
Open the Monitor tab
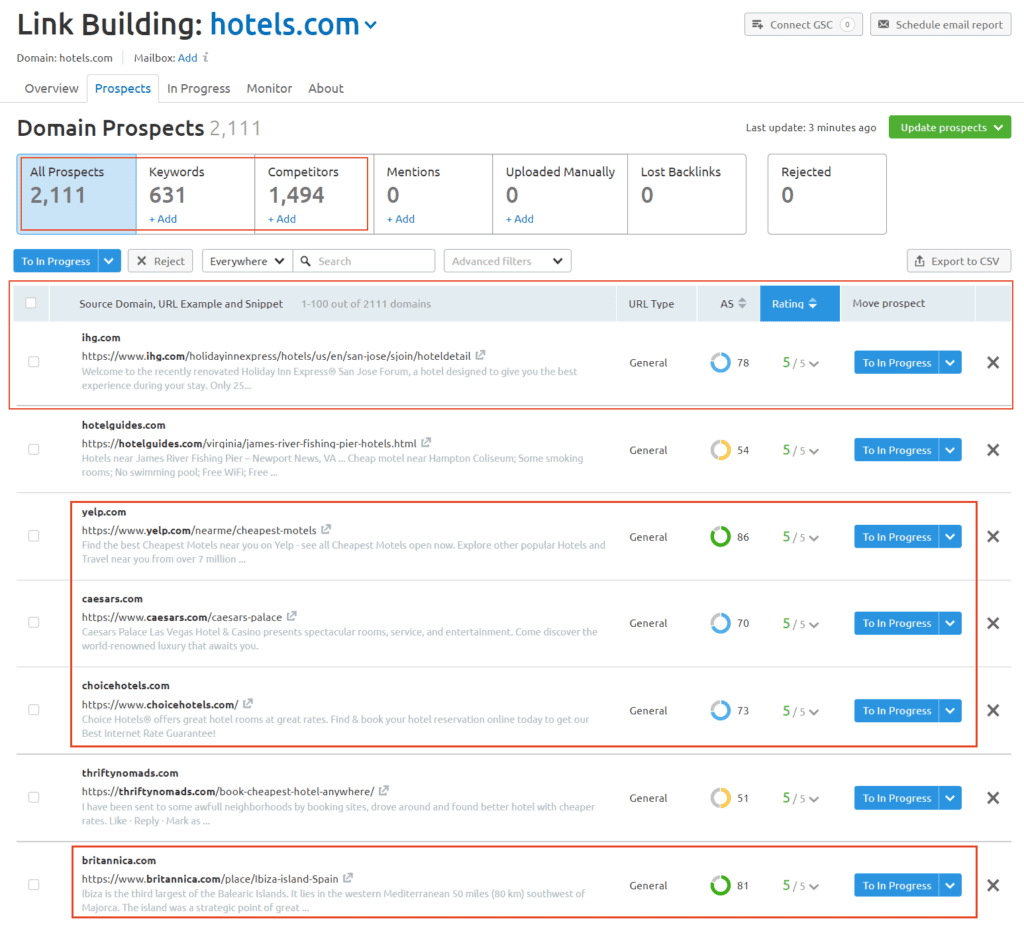point(269,88)
